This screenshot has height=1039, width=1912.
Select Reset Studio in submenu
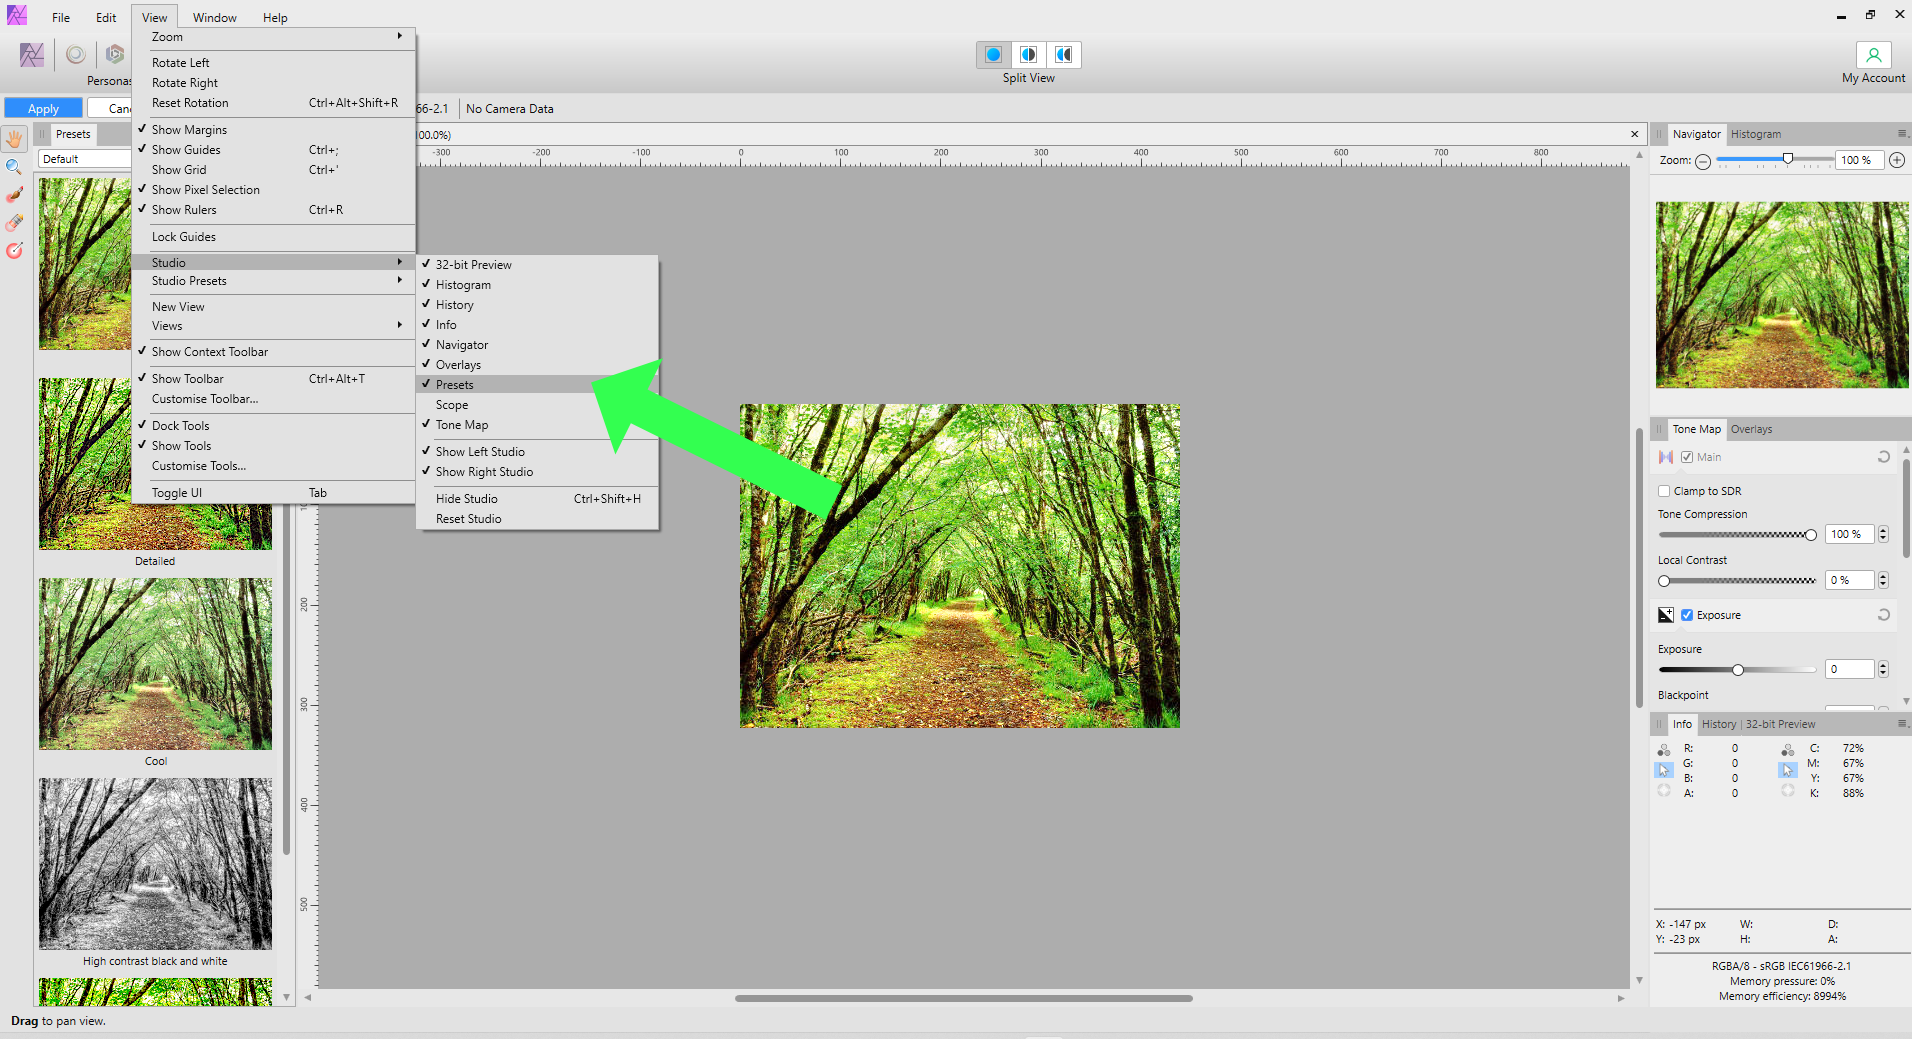click(537, 519)
